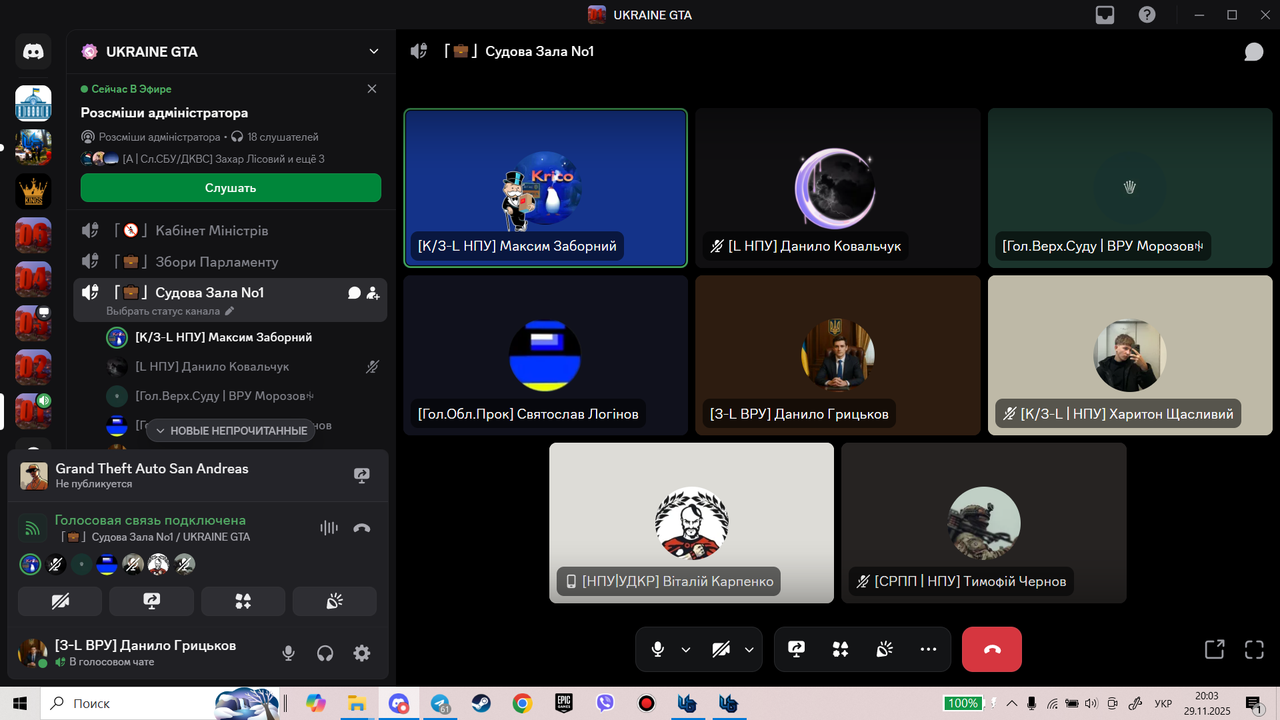1280x720 pixels.
Task: Select Данило Ковальчук video tile
Action: click(x=838, y=188)
